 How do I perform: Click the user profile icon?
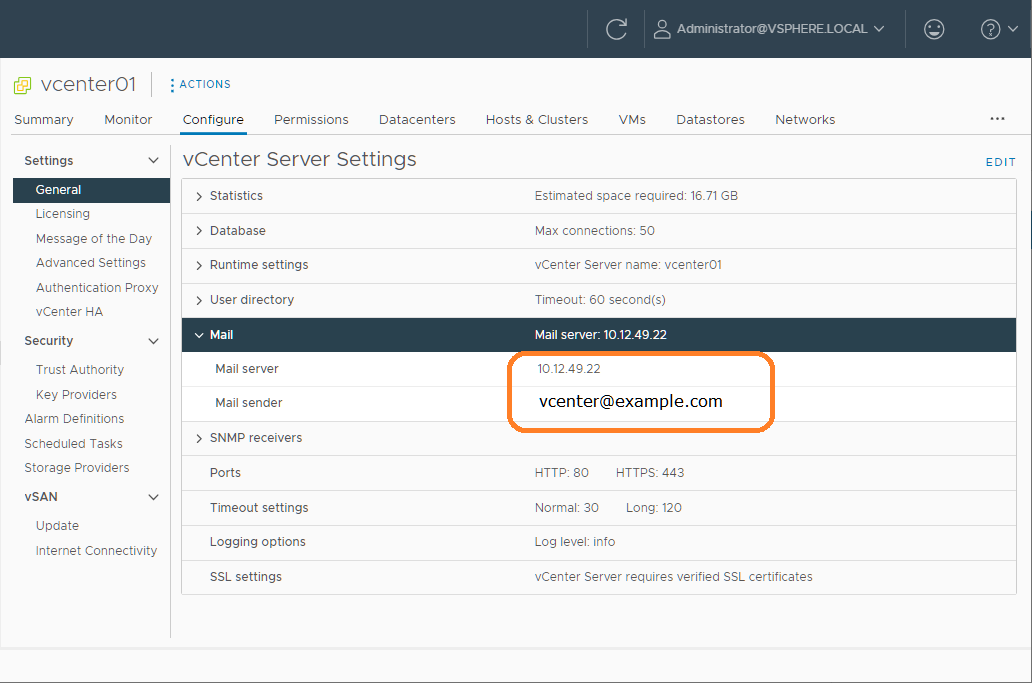(661, 29)
